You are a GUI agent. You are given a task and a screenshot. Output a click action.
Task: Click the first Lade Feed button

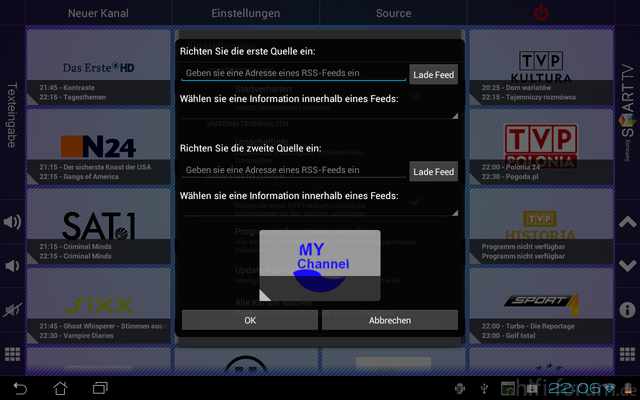tap(433, 74)
